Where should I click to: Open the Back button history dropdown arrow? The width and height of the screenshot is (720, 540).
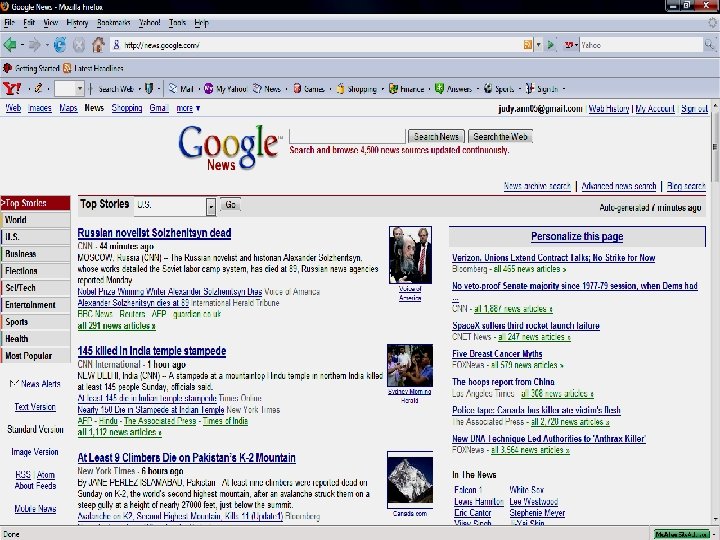tap(22, 45)
